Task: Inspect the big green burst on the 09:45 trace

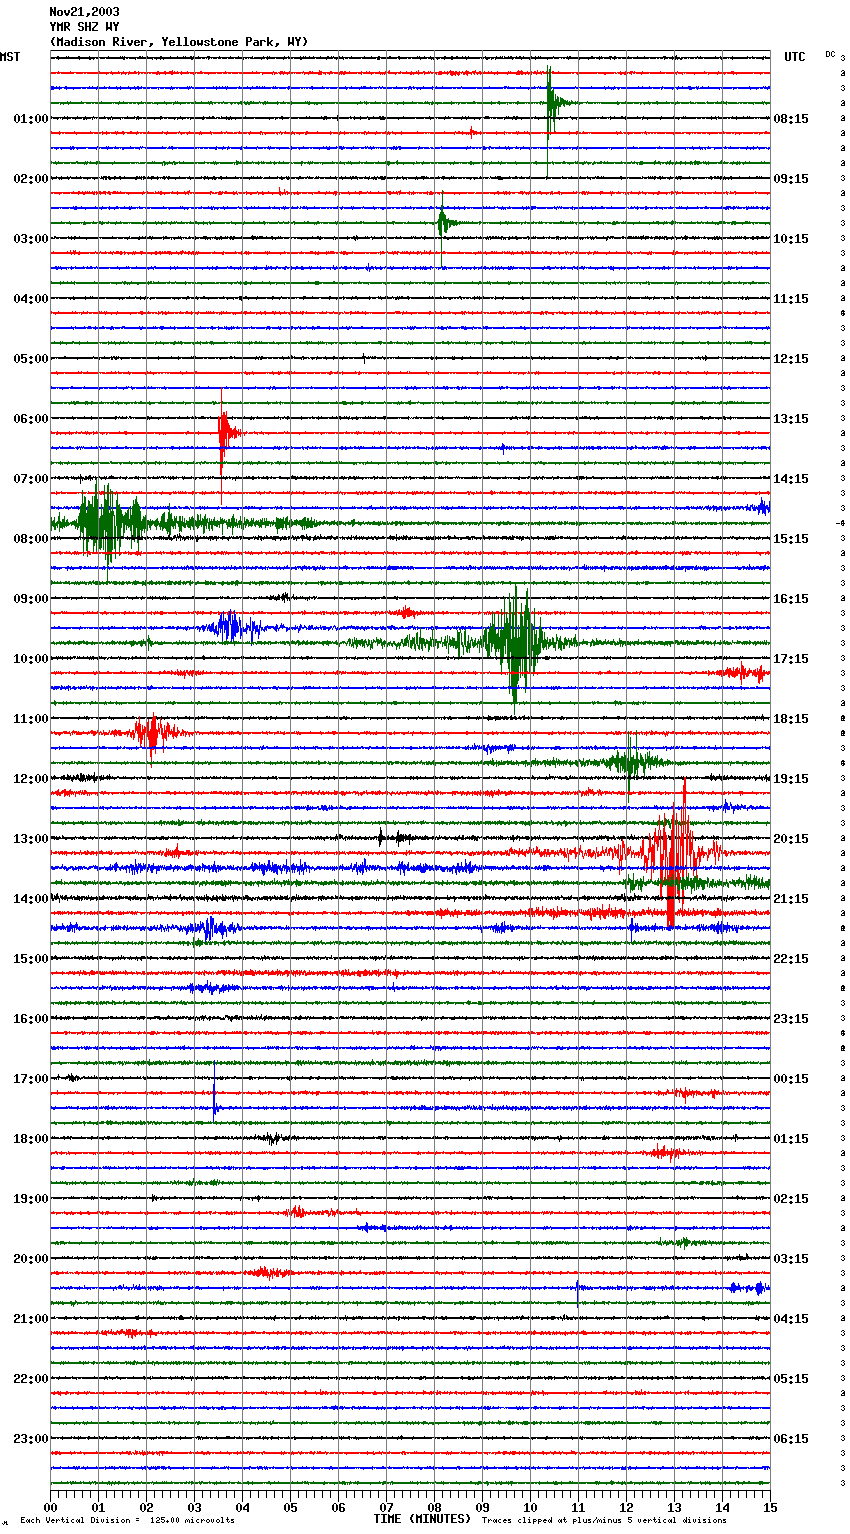Action: pyautogui.click(x=515, y=642)
